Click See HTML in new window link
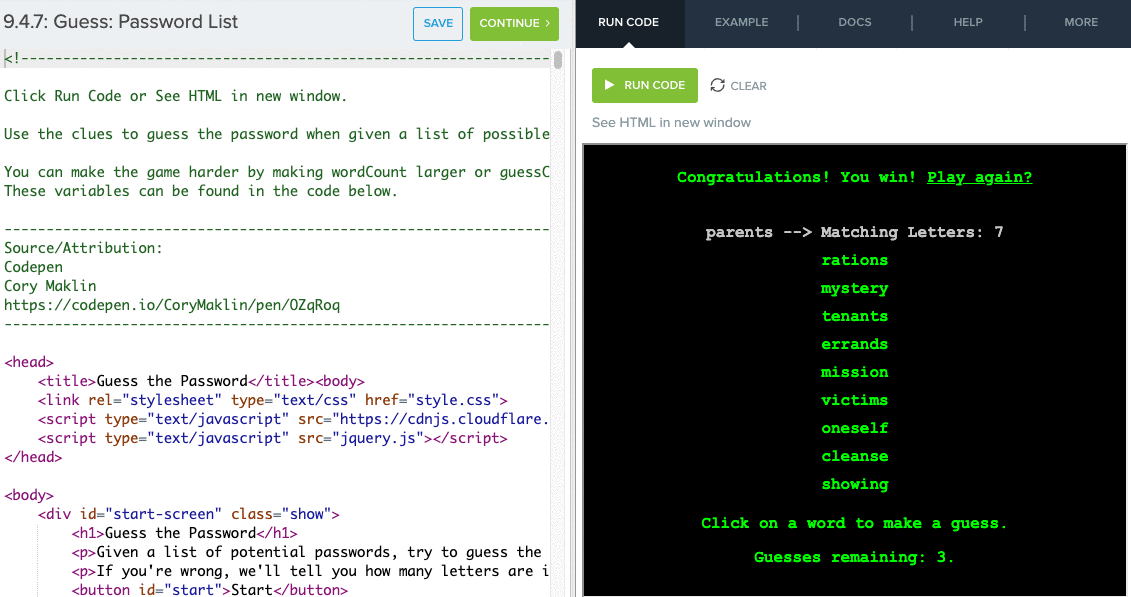This screenshot has height=597, width=1131. click(672, 123)
